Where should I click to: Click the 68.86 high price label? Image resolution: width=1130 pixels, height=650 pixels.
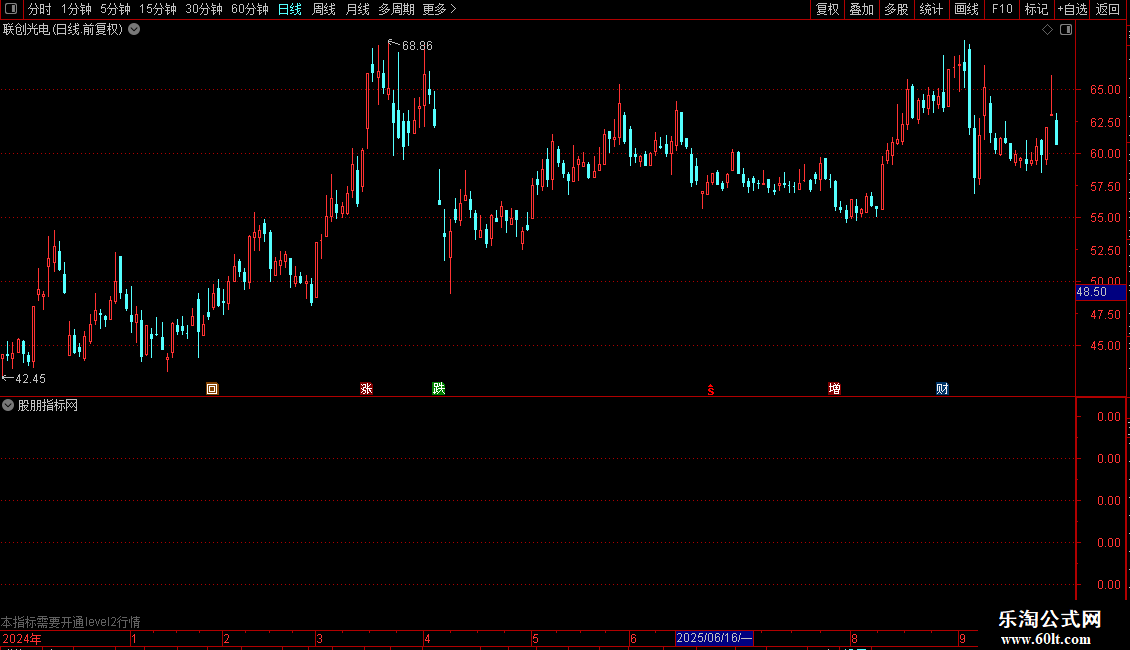click(417, 46)
